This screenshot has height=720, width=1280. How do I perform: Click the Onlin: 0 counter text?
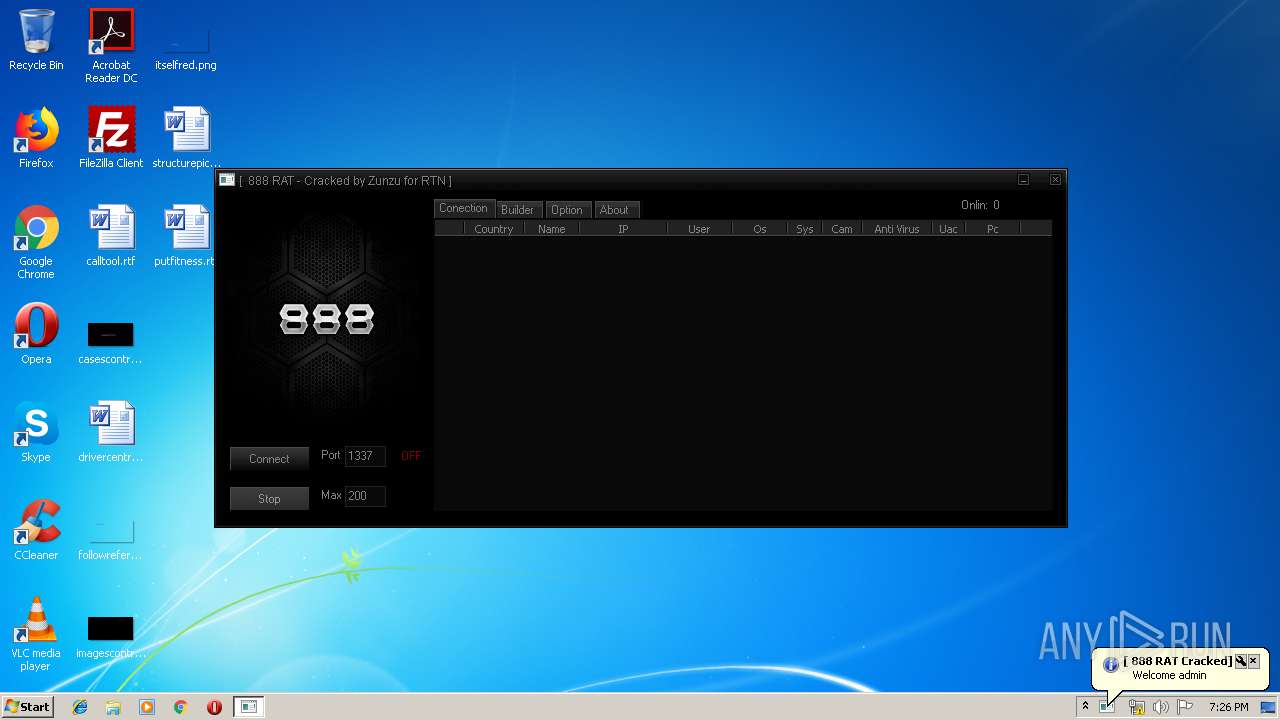pyautogui.click(x=980, y=205)
